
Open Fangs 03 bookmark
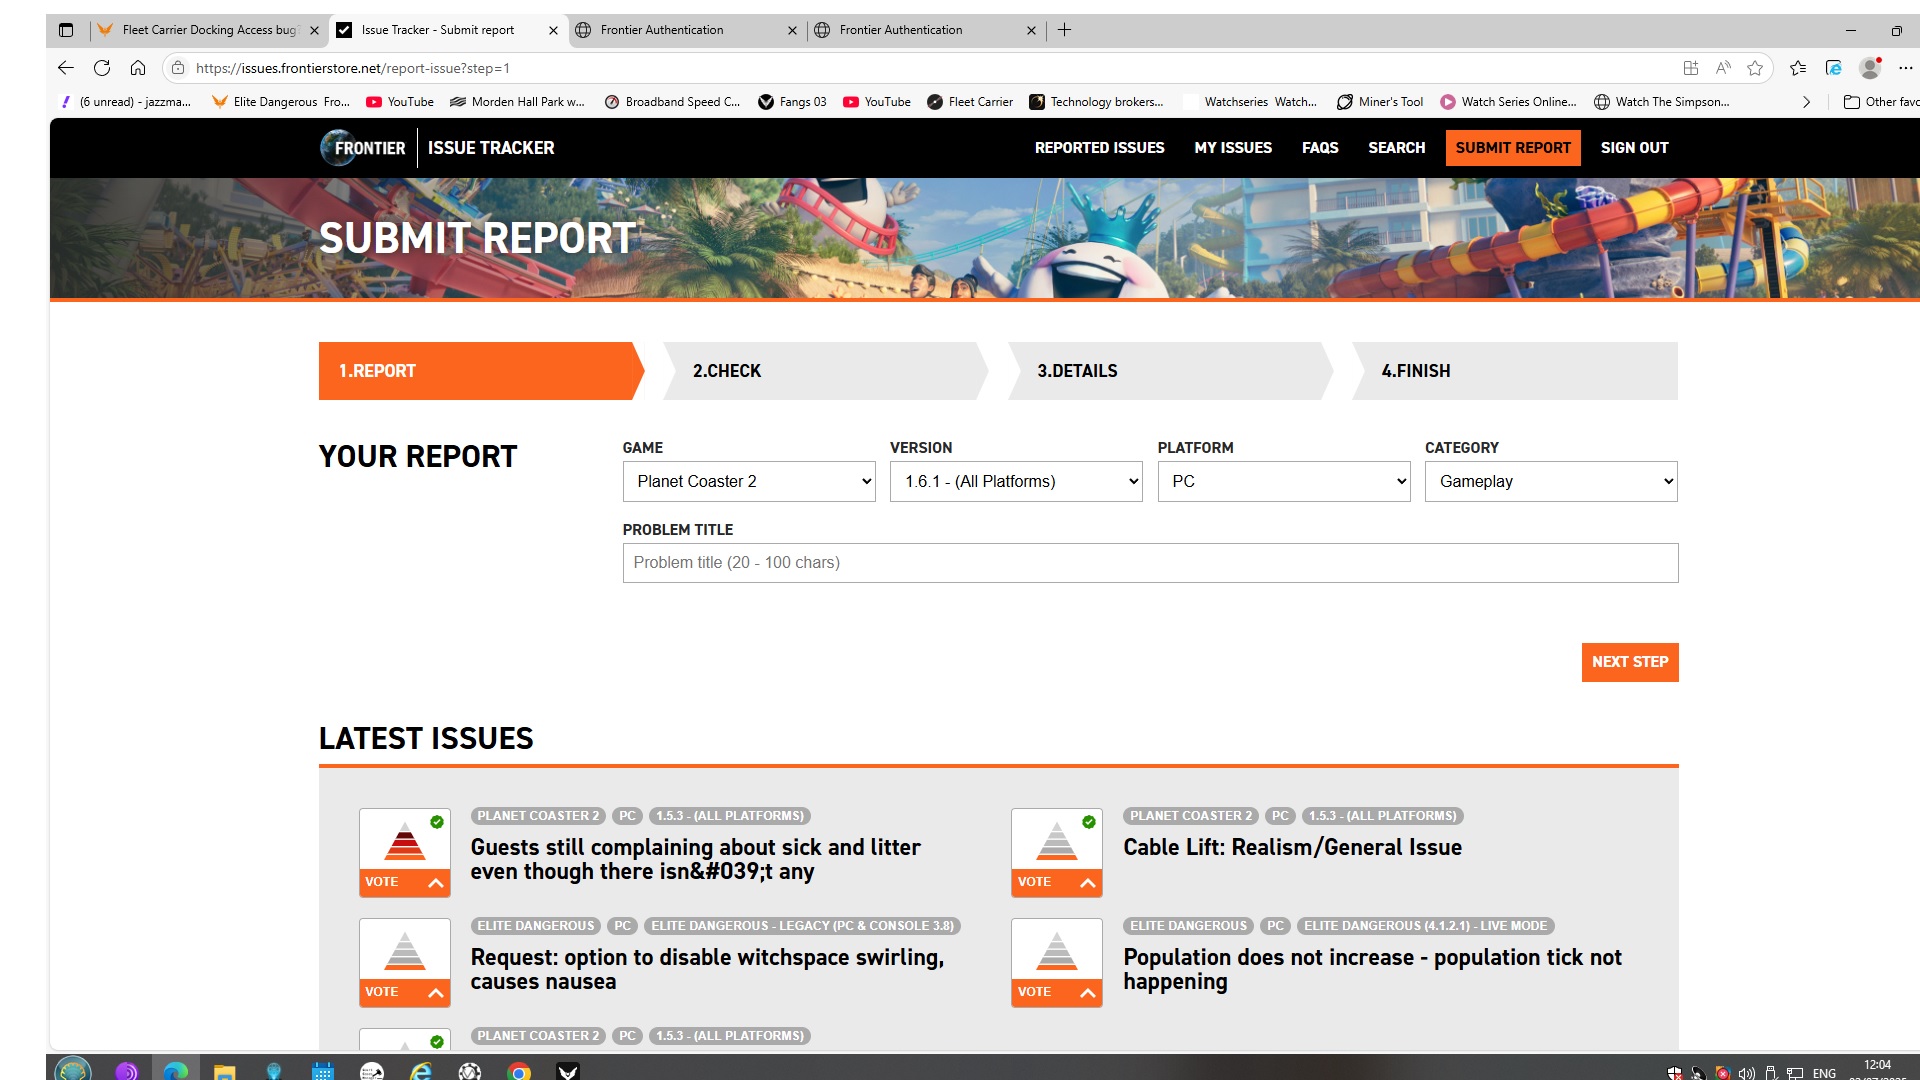click(x=792, y=102)
